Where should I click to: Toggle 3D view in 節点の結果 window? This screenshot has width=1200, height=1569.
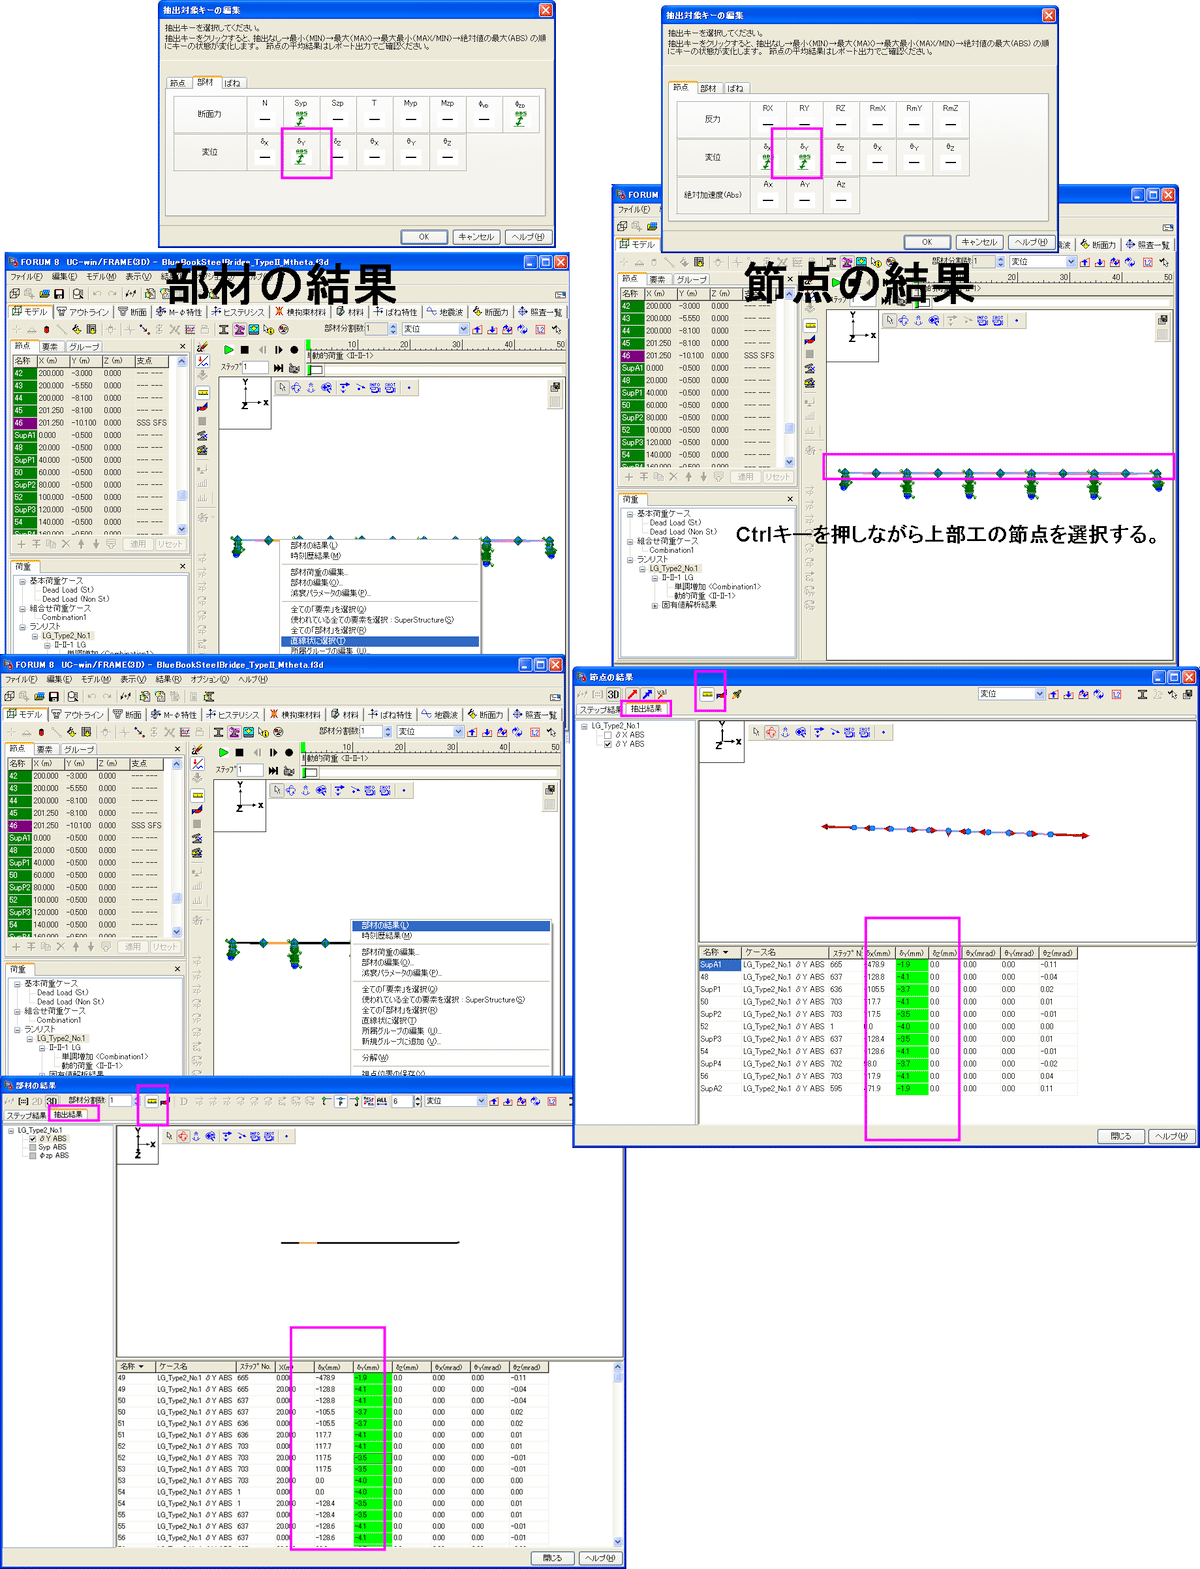pos(613,694)
